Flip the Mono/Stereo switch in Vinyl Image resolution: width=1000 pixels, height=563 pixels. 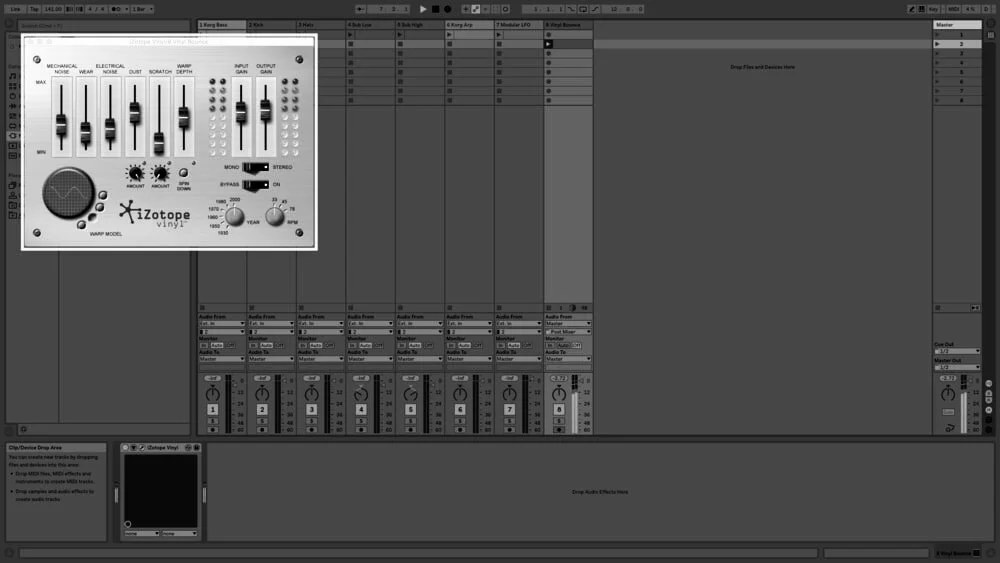click(x=256, y=167)
